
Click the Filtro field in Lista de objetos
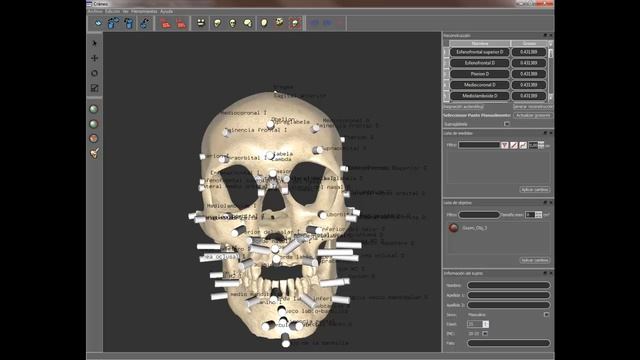tap(479, 215)
